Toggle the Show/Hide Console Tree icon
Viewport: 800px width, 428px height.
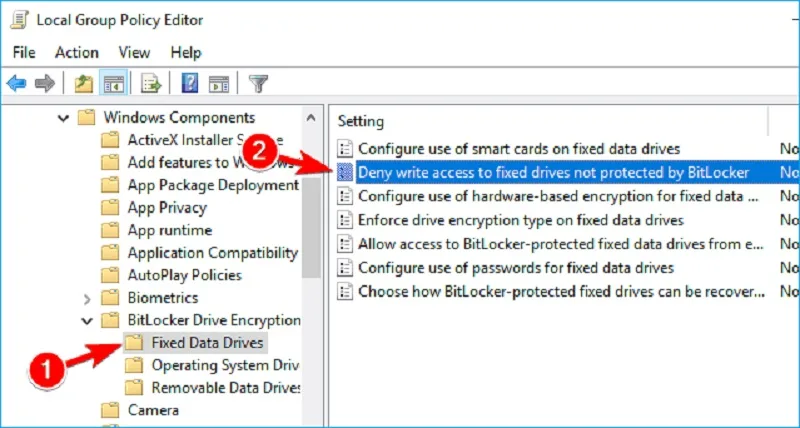[x=113, y=83]
